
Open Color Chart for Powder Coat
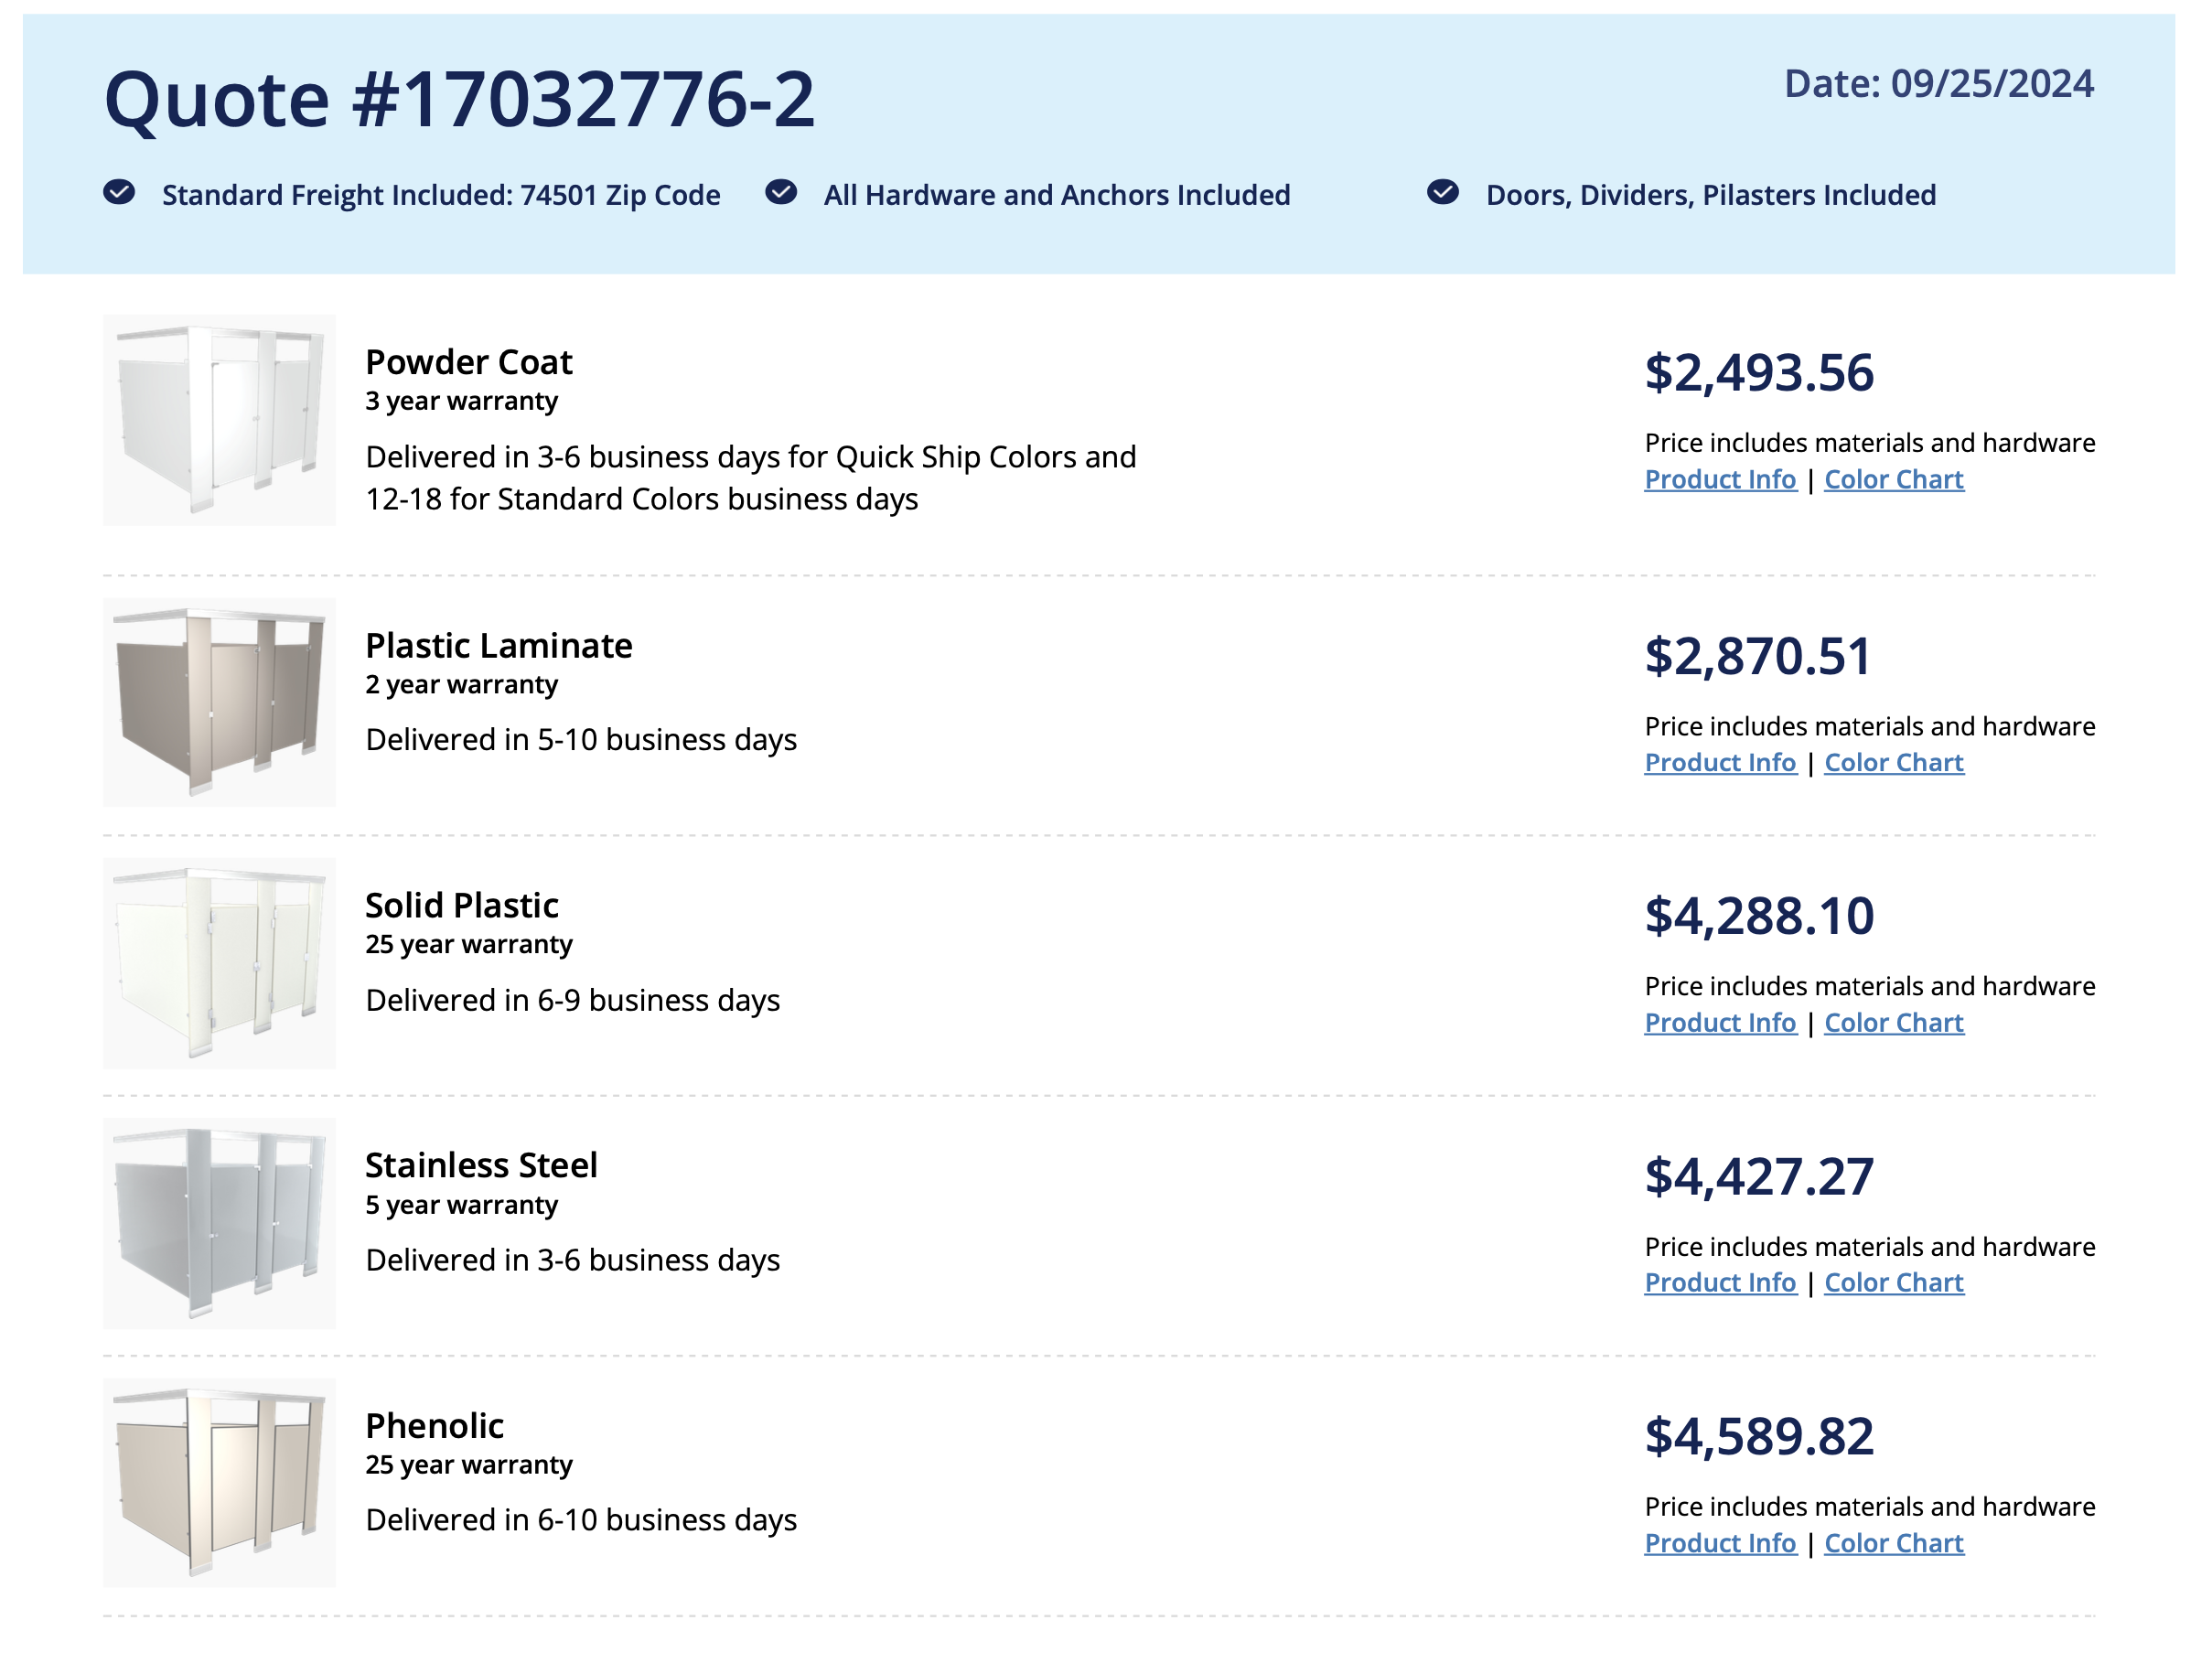pos(1894,480)
